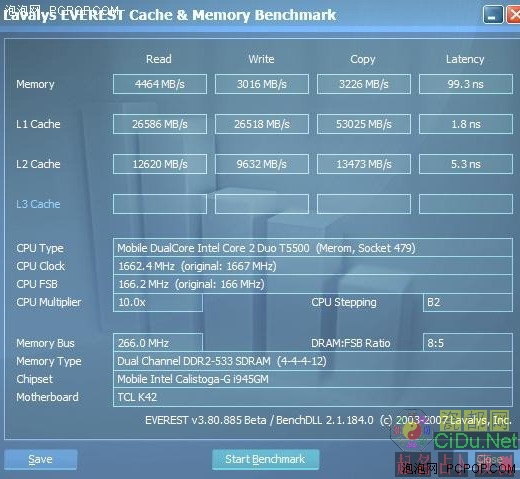Select Memory Read value 4464 MB/s
The image size is (520, 479).
click(160, 84)
